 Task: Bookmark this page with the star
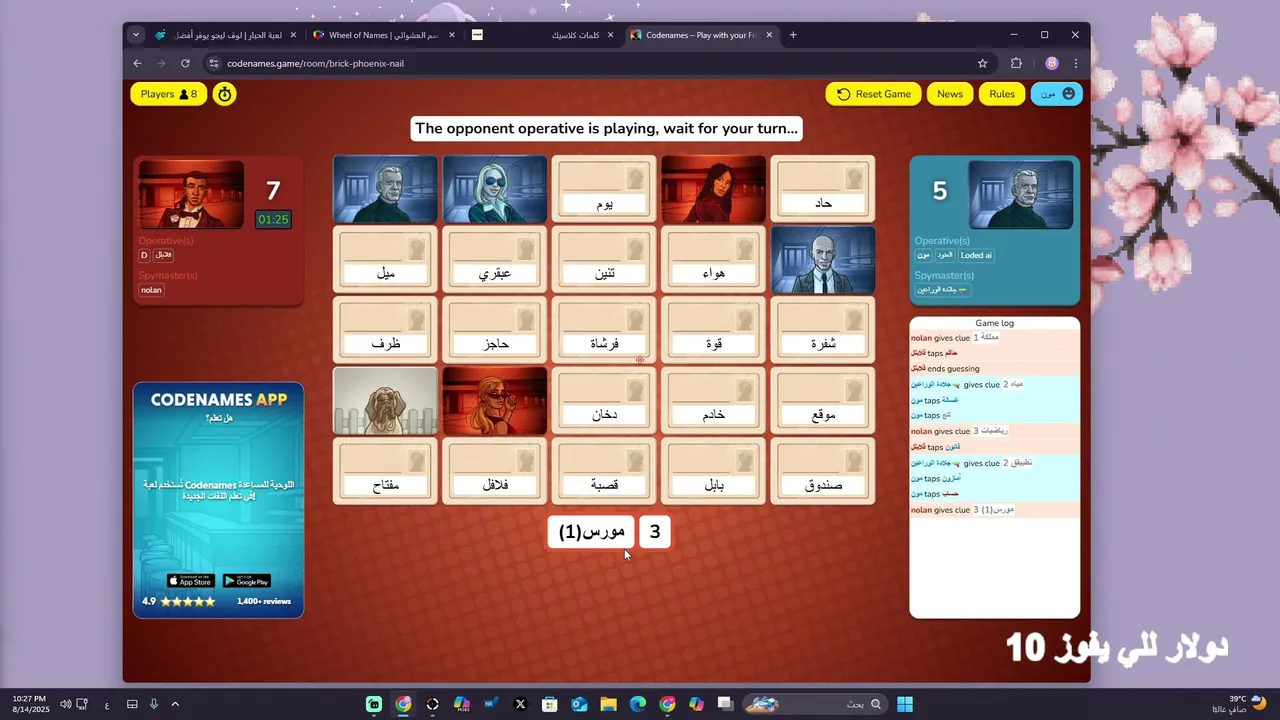983,63
